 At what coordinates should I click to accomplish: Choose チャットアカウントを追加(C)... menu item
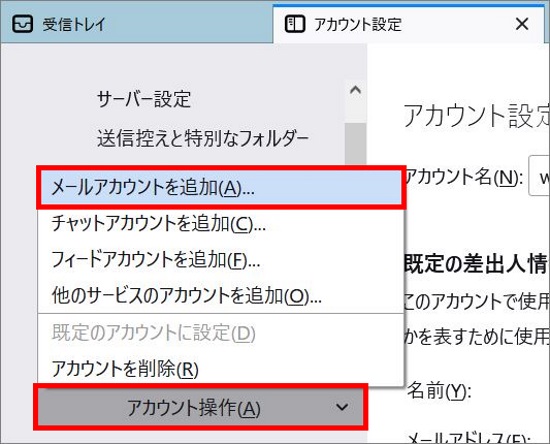(x=221, y=223)
